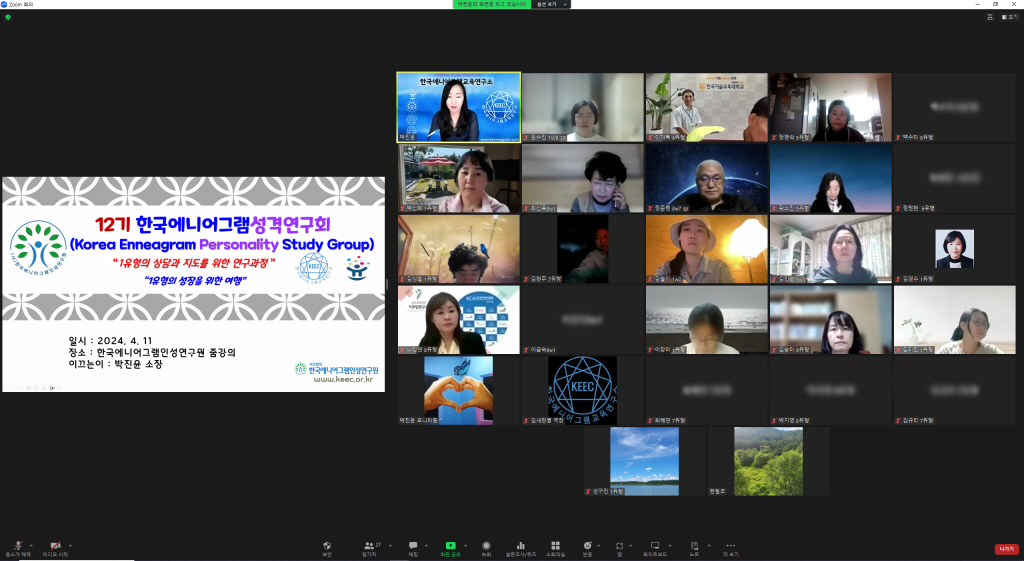This screenshot has height=561, width=1024.
Task: Click the red Leave meeting button
Action: pos(1006,549)
